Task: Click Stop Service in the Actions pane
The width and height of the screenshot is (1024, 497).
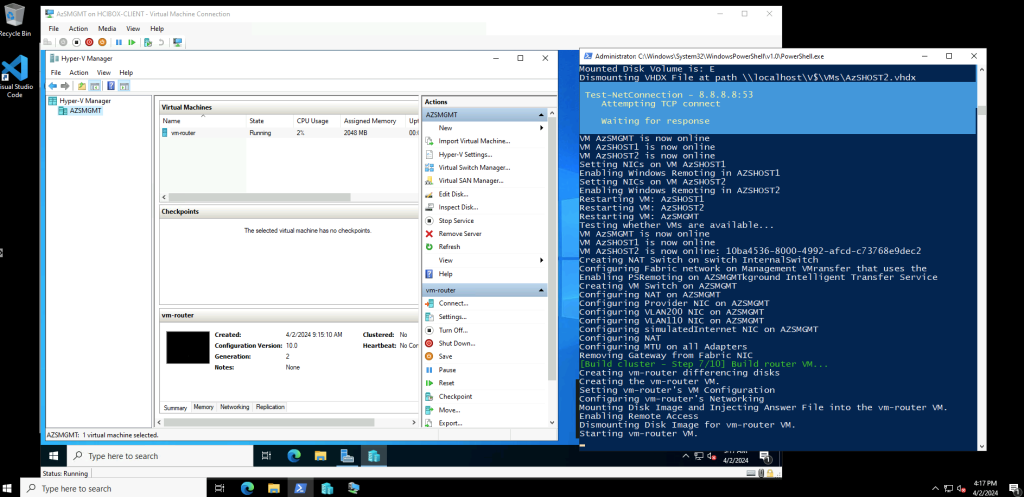Action: (x=456, y=221)
